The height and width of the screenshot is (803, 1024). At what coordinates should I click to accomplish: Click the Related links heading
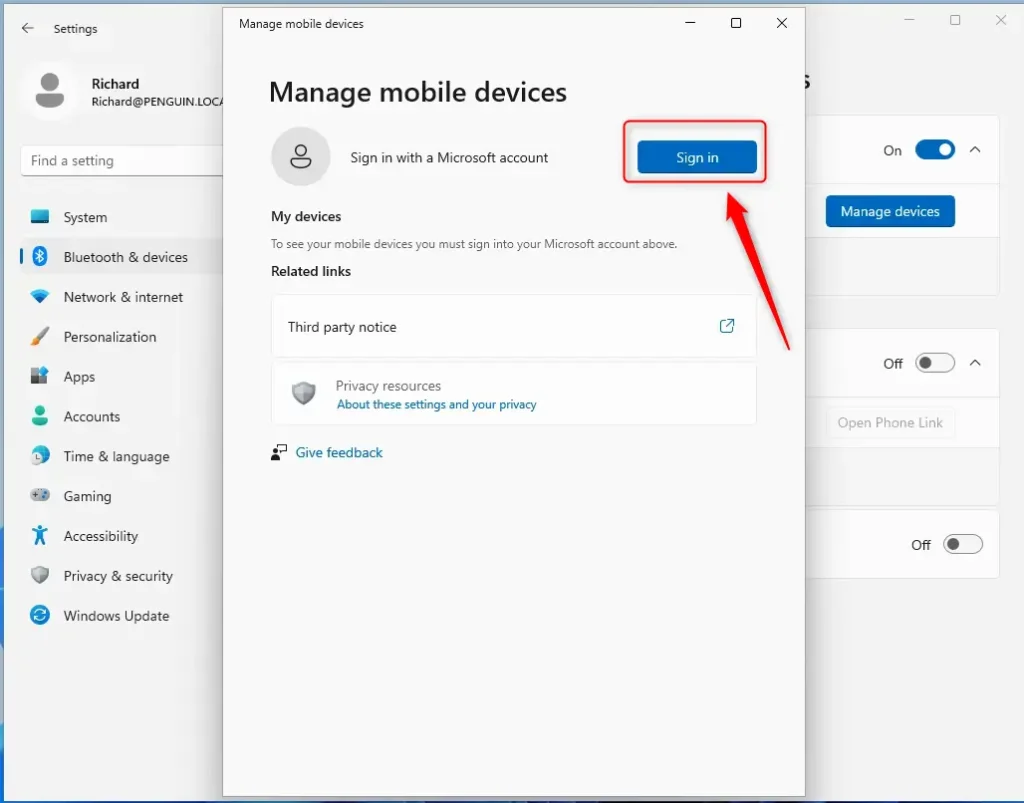coord(311,271)
